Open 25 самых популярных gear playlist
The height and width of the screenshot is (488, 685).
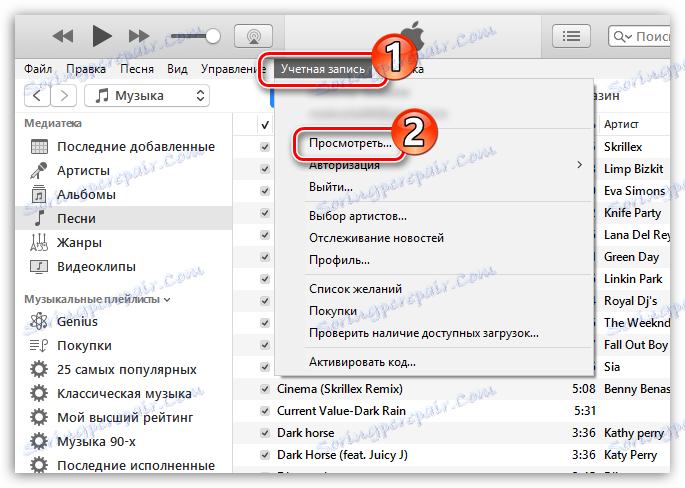39,370
